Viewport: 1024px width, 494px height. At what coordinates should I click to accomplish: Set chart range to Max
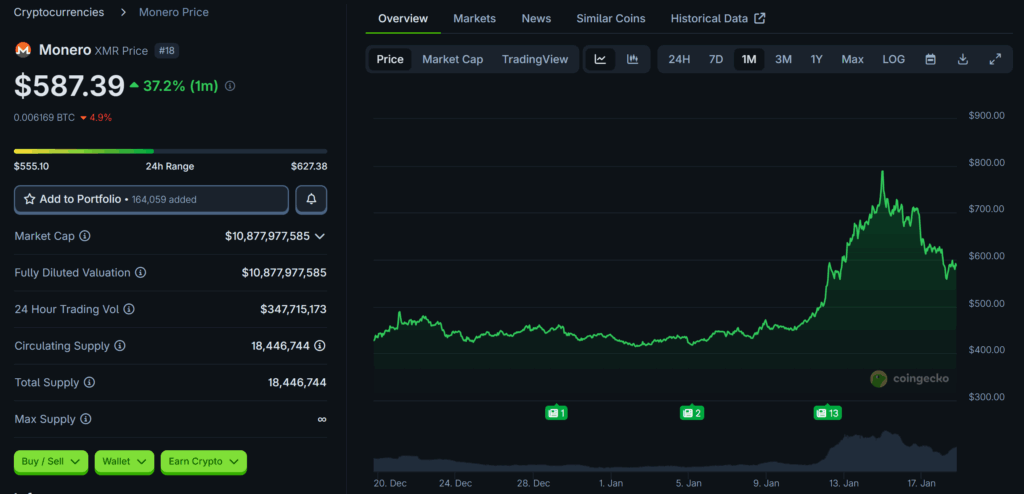[x=852, y=59]
